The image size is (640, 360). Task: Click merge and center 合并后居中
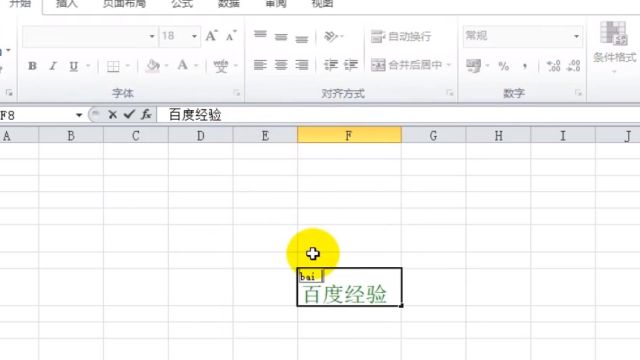[x=407, y=65]
